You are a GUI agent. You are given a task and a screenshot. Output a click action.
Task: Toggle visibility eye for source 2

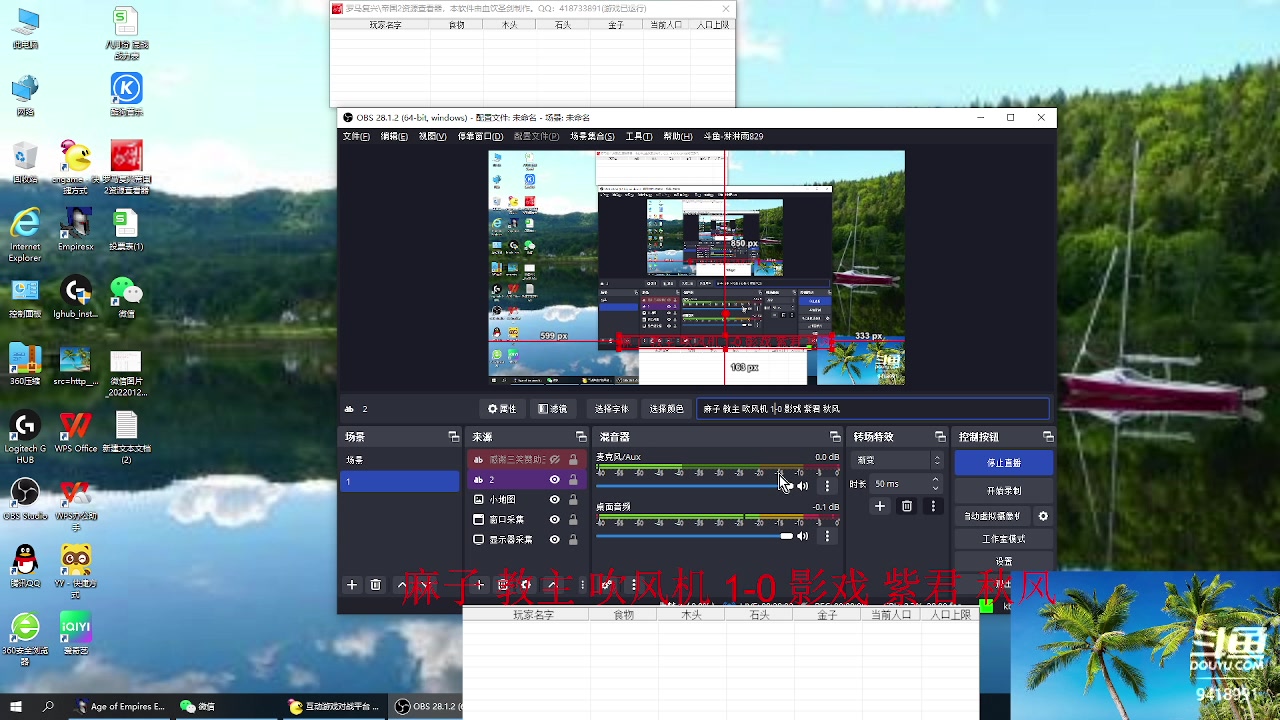point(554,480)
